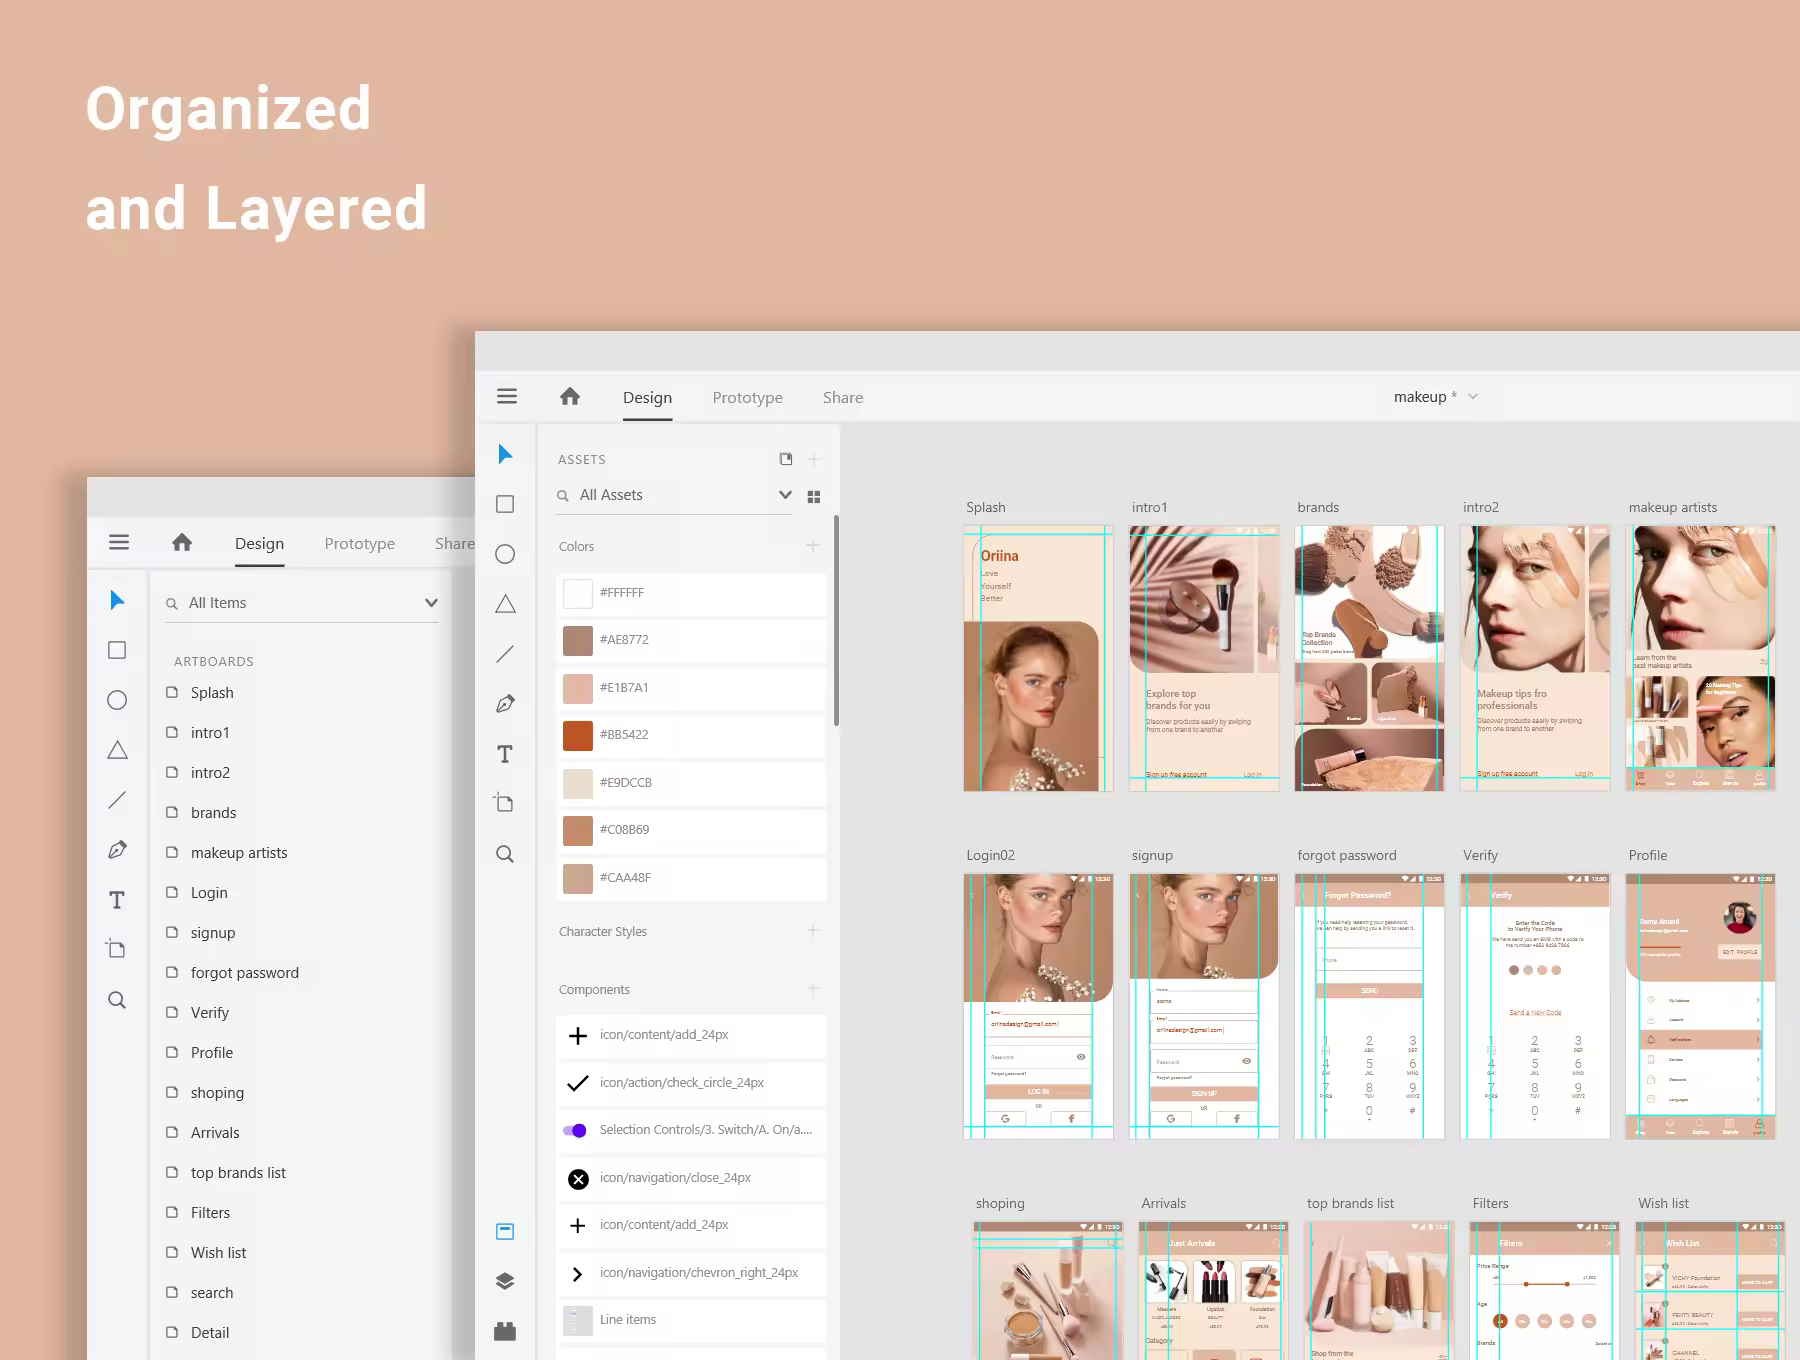
Task: Select Line items component
Action: tap(691, 1320)
